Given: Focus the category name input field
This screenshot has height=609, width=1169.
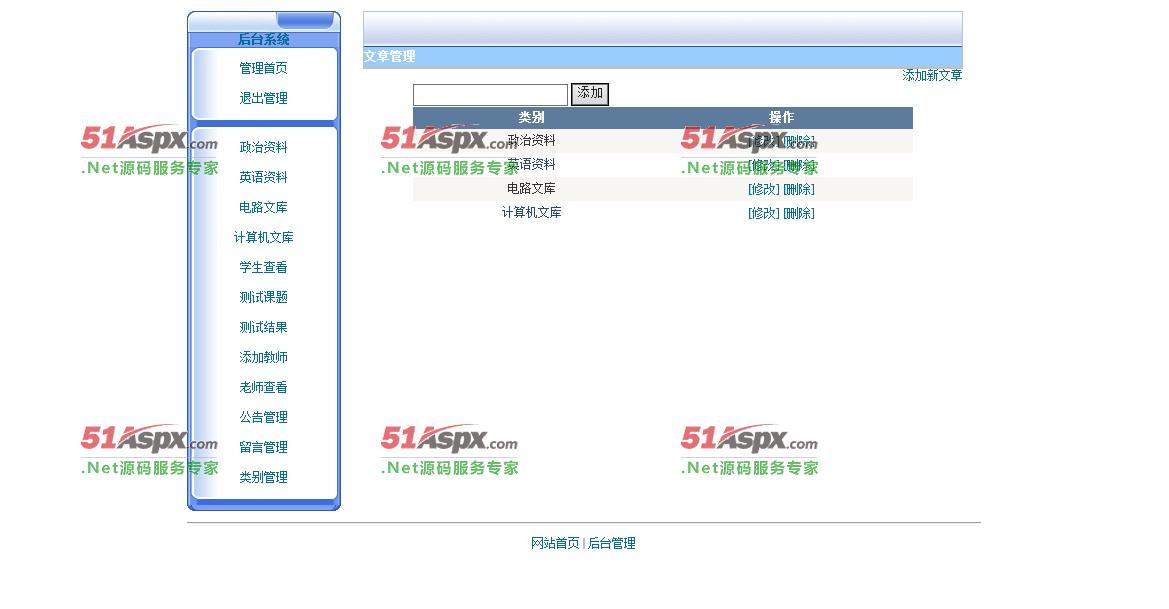Looking at the screenshot, I should click(491, 95).
